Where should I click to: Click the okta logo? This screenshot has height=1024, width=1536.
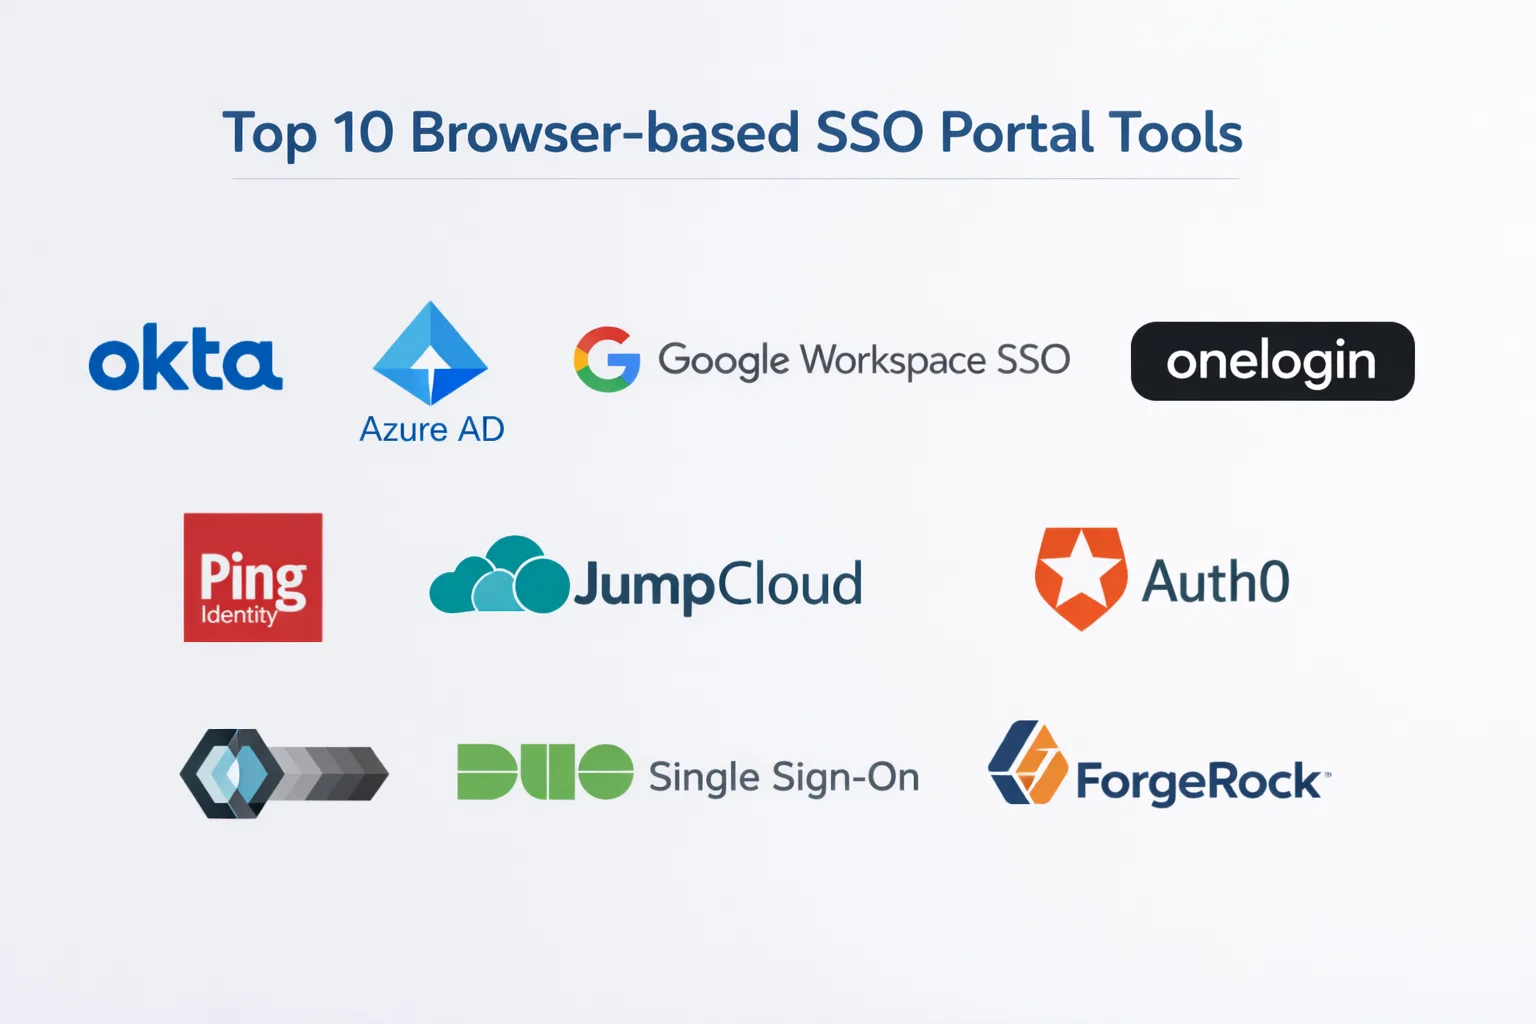click(x=185, y=358)
